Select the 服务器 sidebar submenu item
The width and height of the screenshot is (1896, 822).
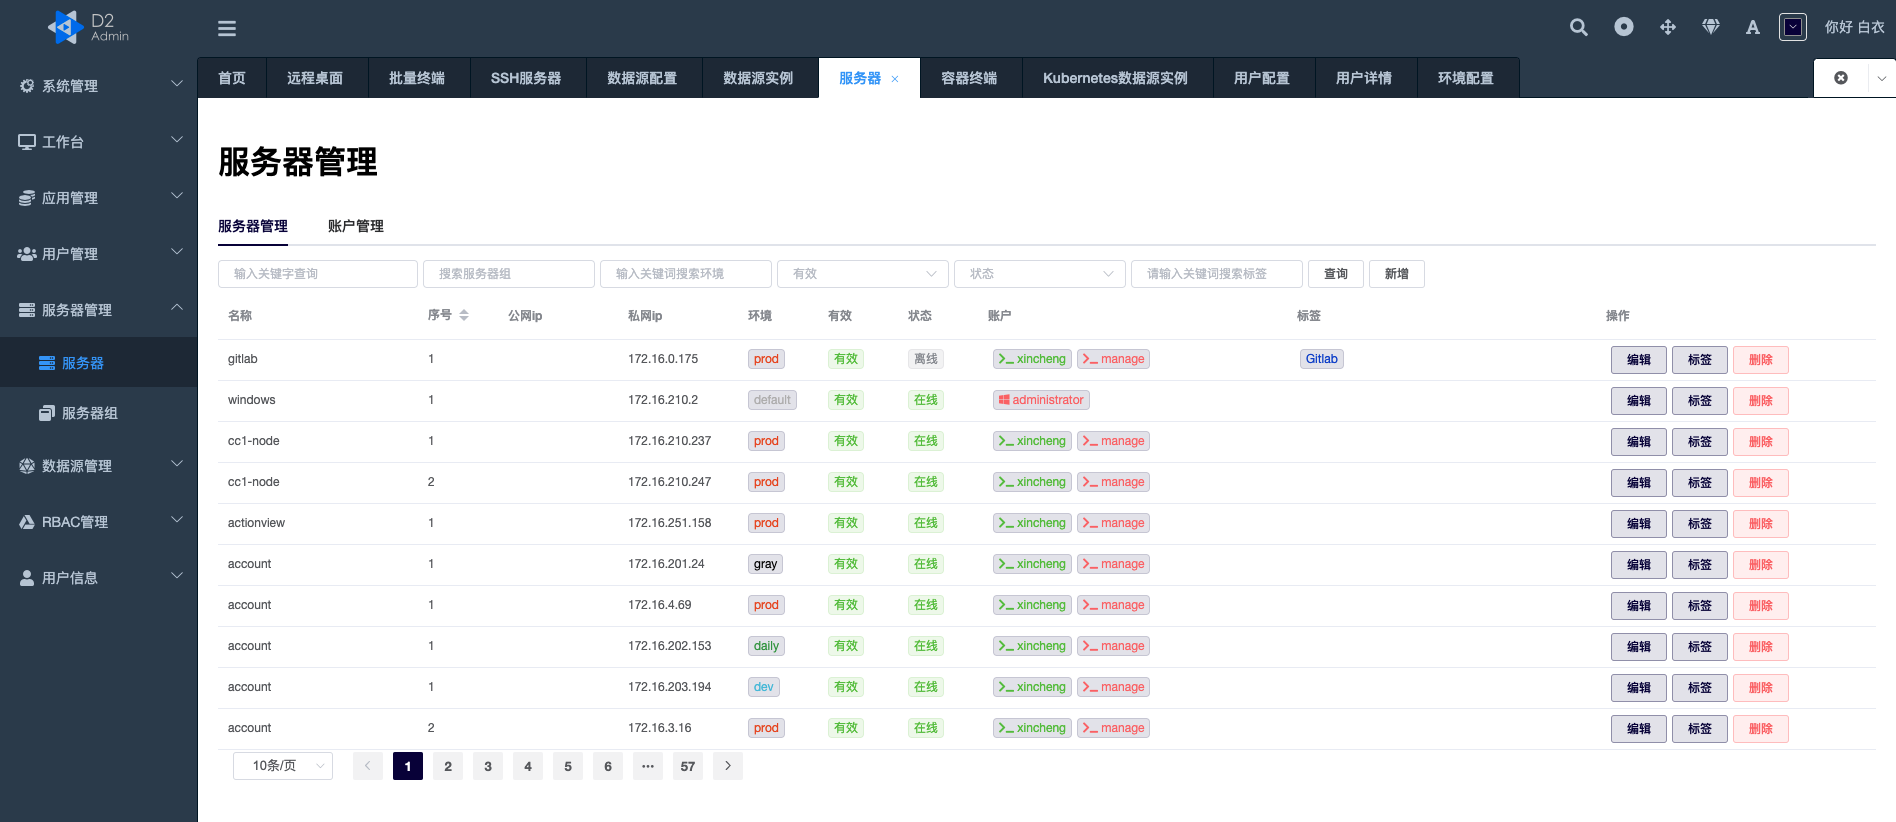coord(98,363)
